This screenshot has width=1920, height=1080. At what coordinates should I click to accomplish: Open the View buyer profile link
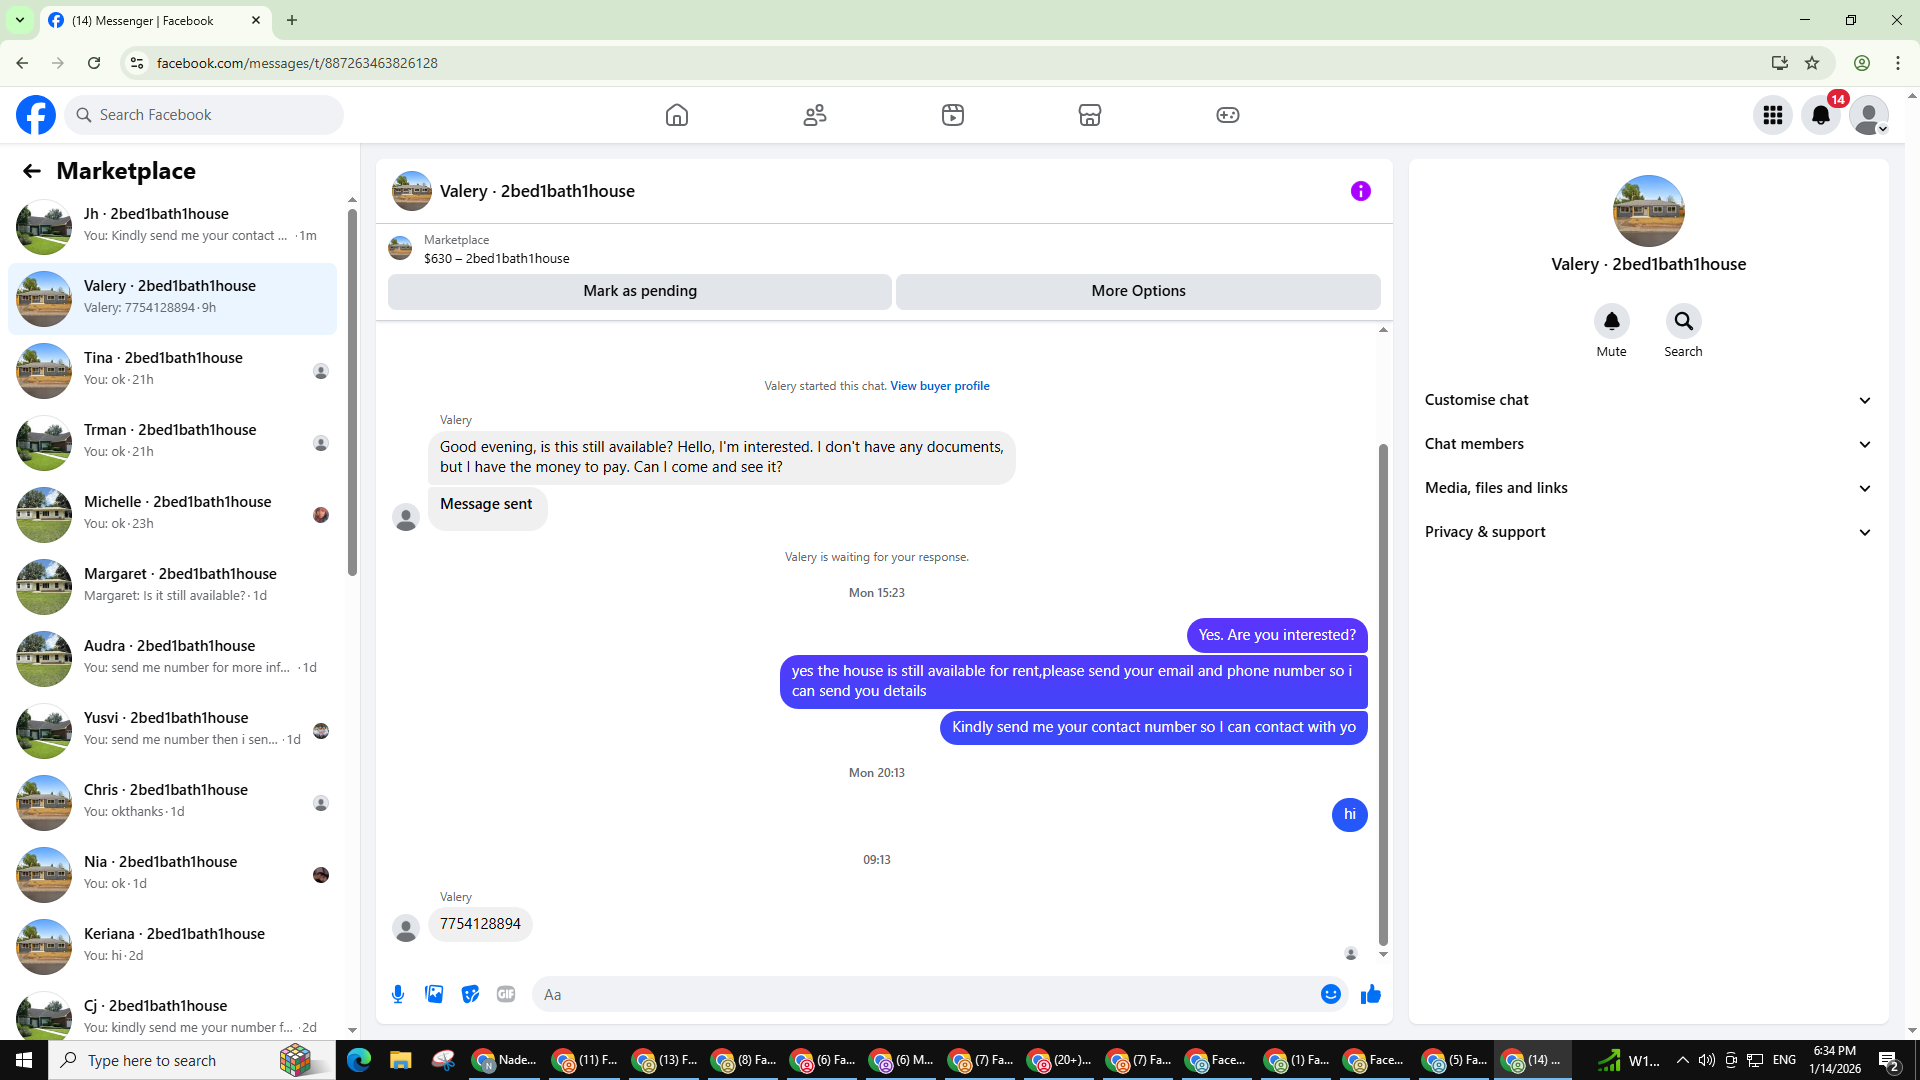coord(939,386)
